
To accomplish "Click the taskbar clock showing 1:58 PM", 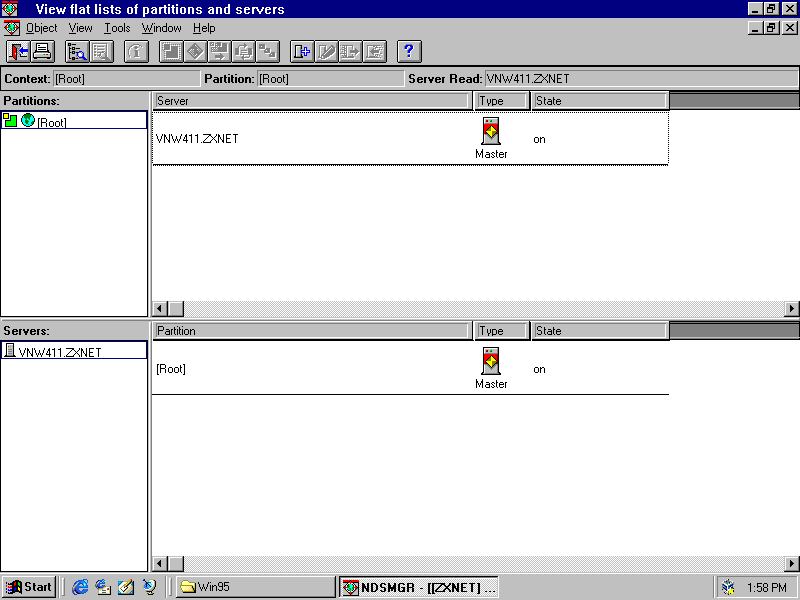I will tap(767, 588).
